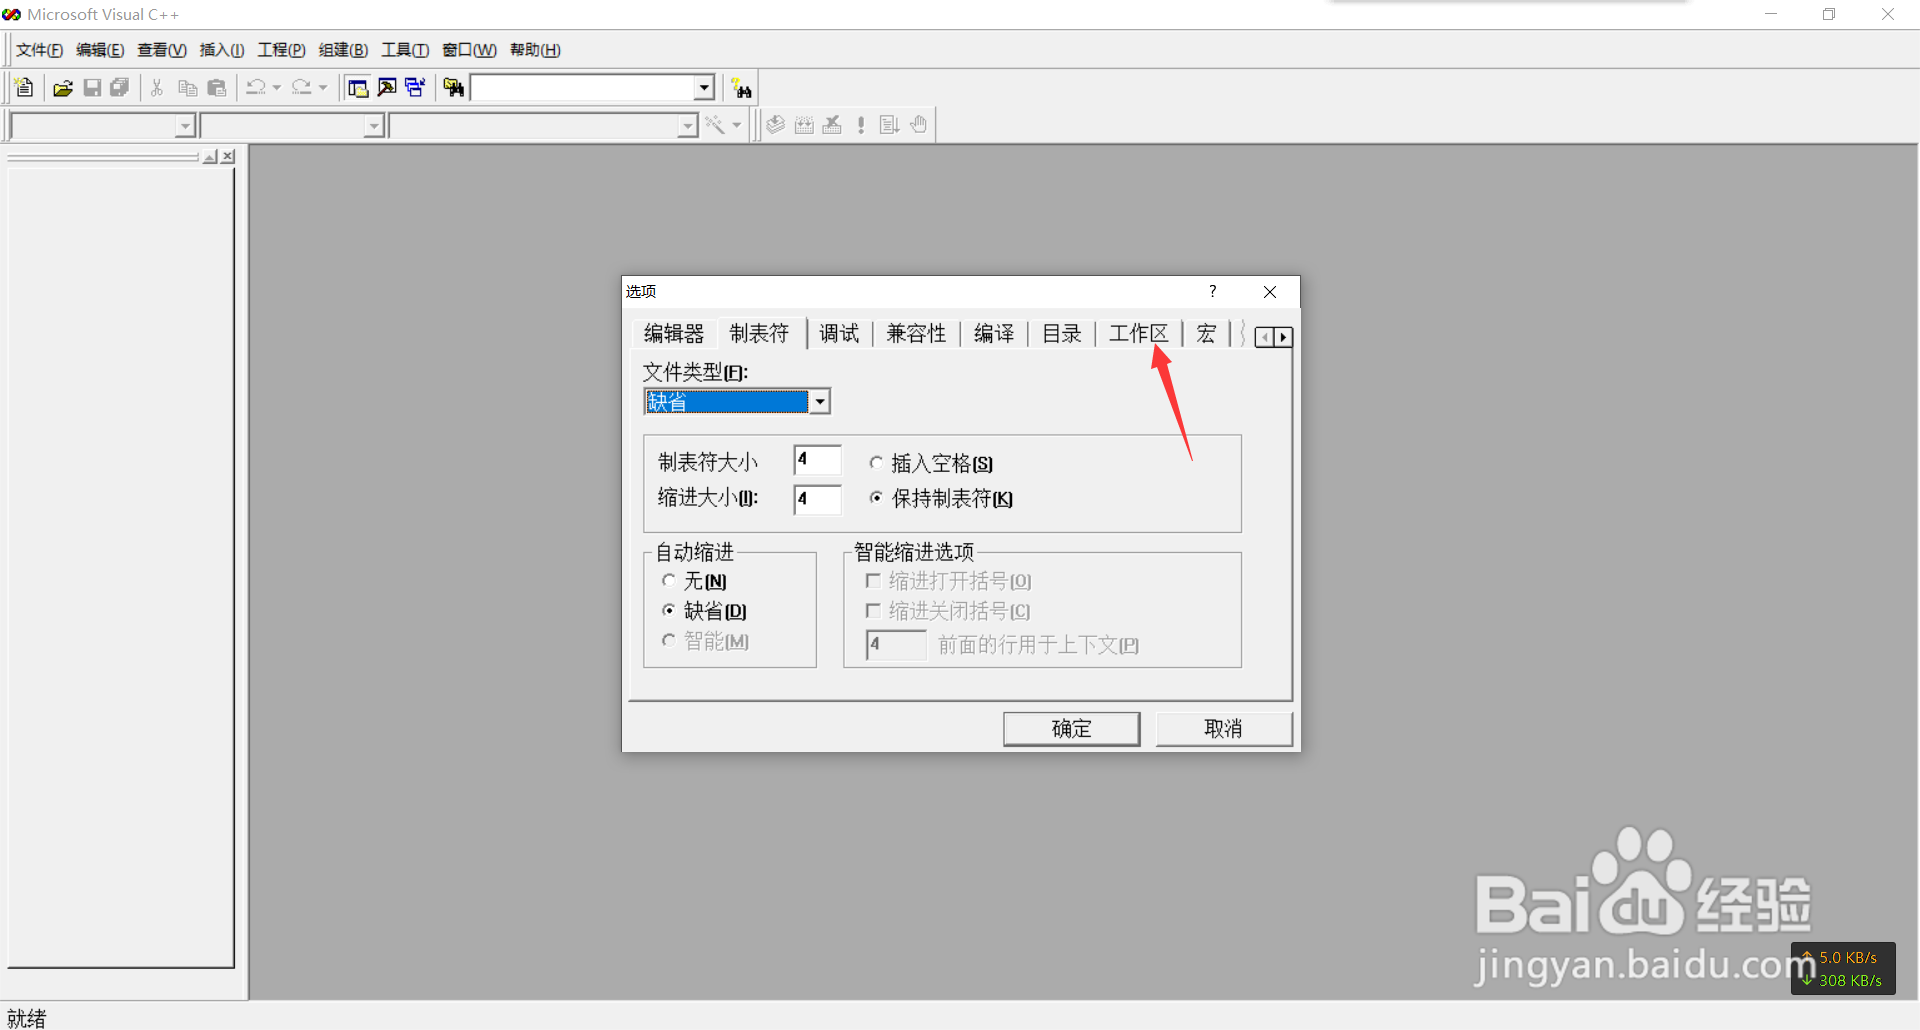
Task: Click the Open file folder icon
Action: click(x=63, y=88)
